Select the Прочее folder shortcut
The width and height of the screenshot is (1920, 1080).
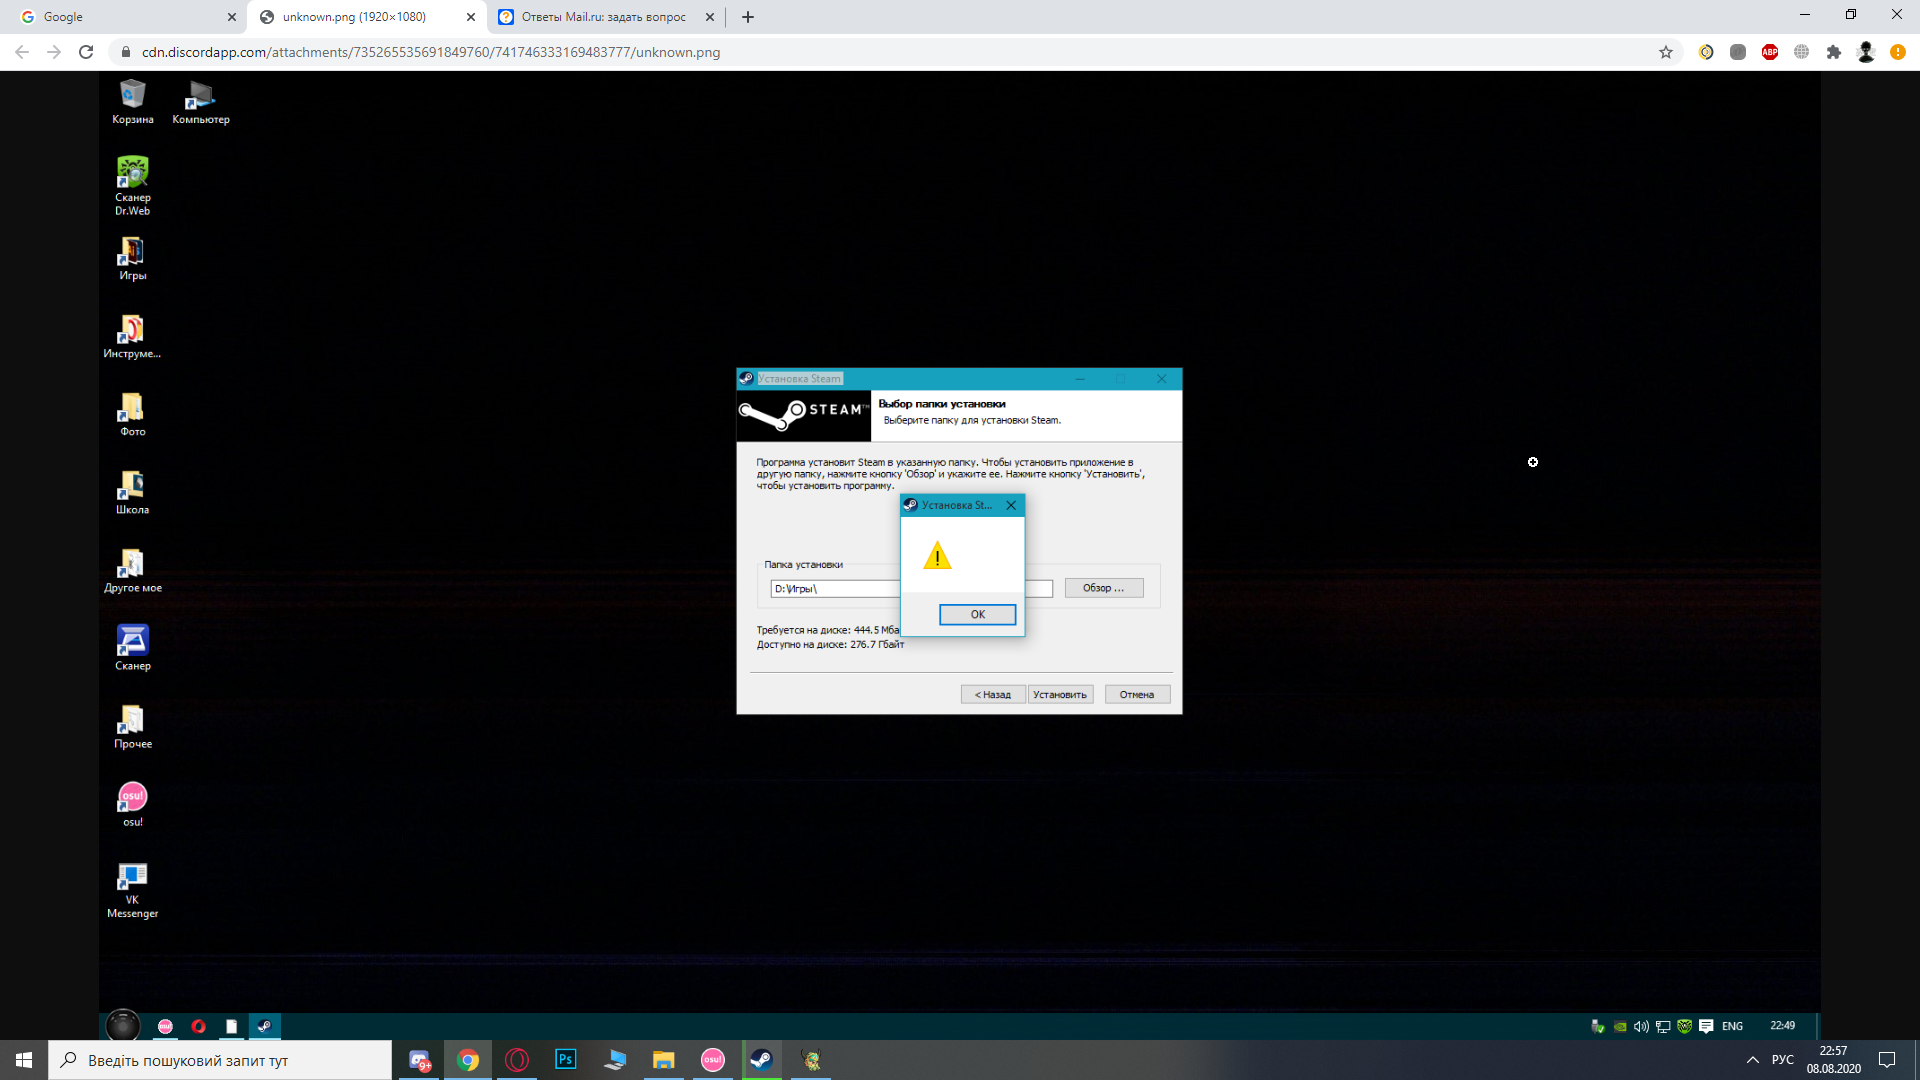133,727
